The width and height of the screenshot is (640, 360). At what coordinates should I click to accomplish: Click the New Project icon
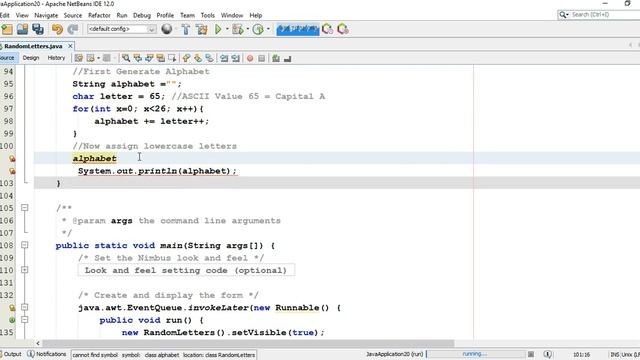7,29
